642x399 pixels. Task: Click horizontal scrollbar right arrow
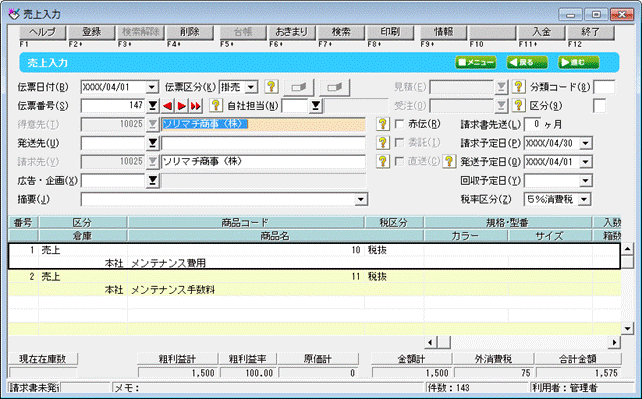pyautogui.click(x=614, y=342)
